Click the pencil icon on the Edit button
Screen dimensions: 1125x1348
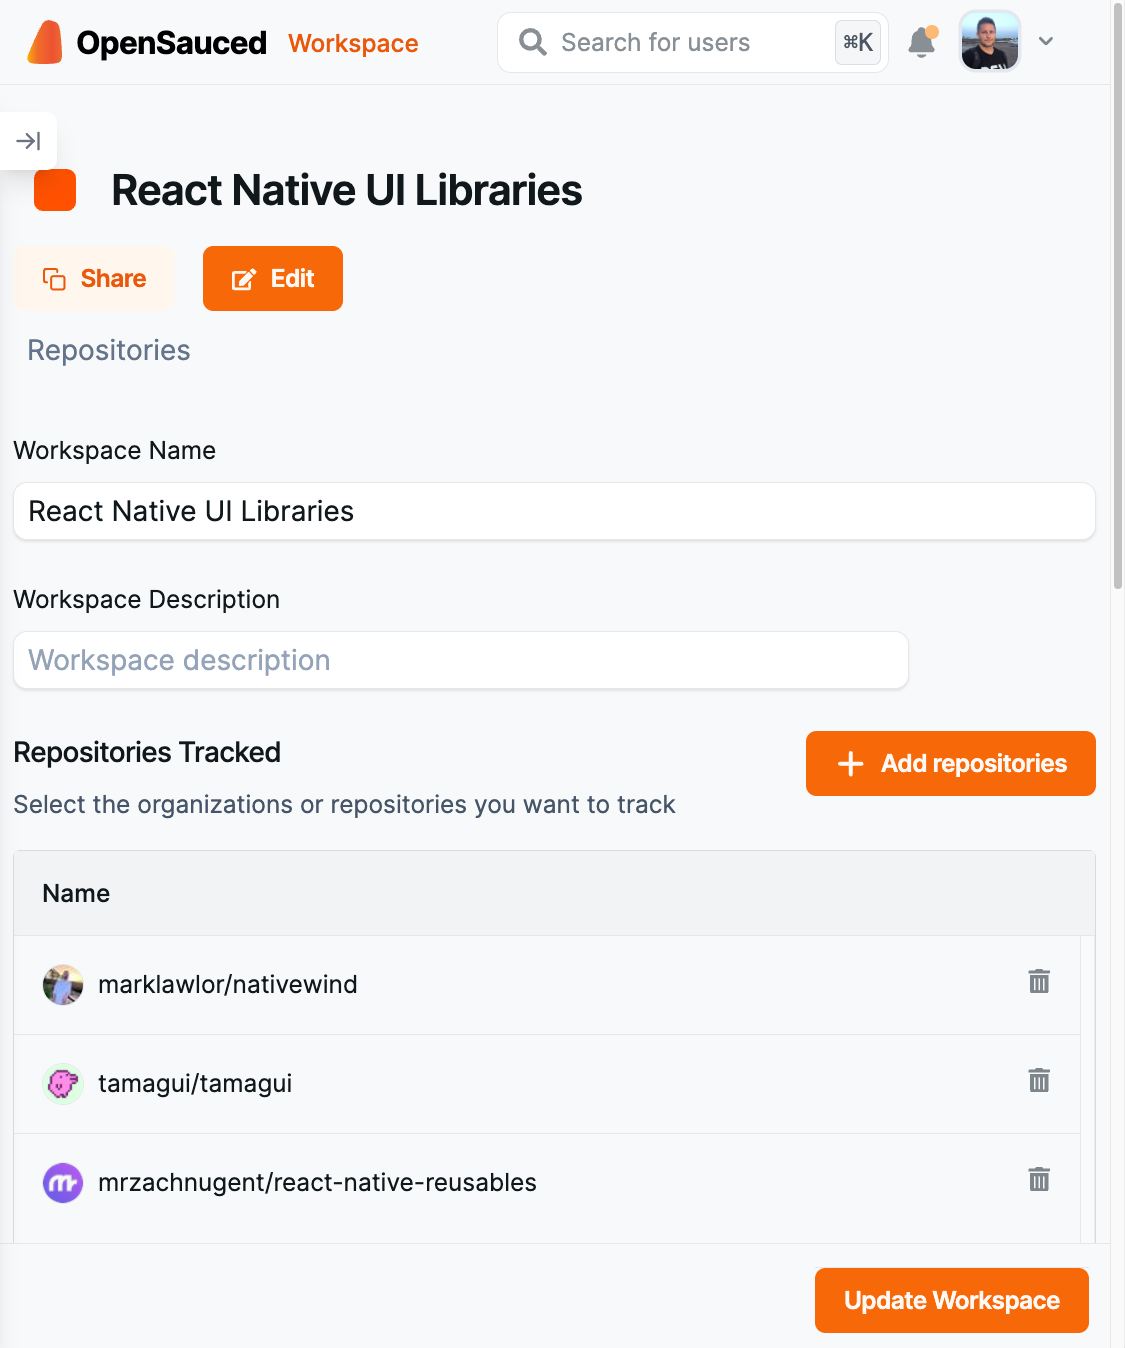click(x=242, y=278)
